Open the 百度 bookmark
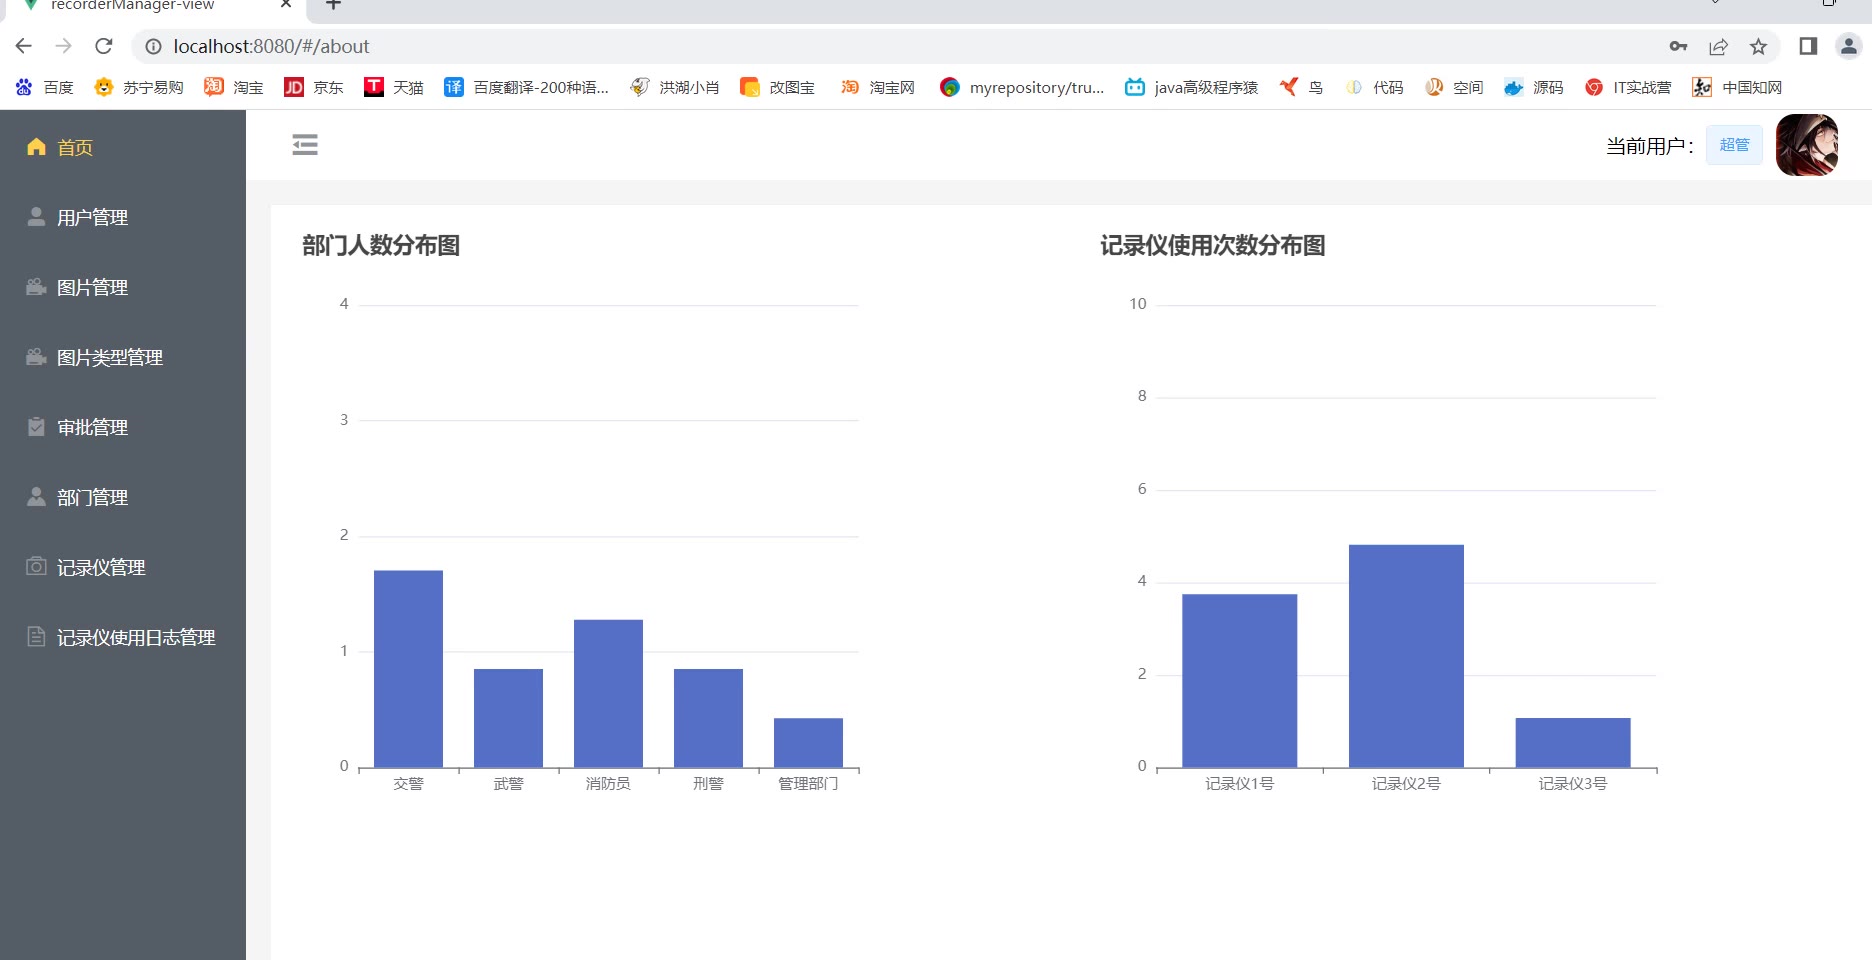 pos(45,87)
